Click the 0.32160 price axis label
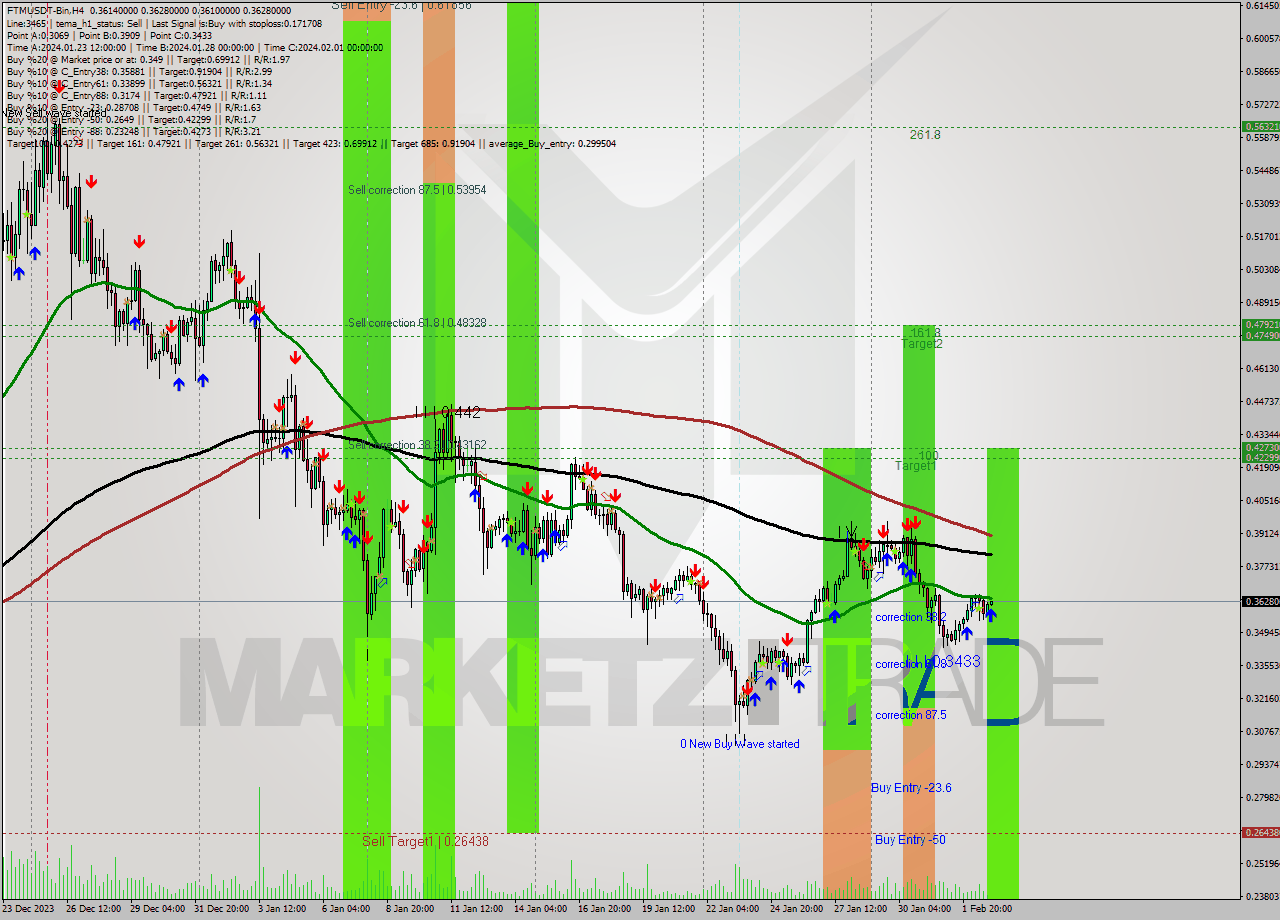This screenshot has height=920, width=1280. point(1262,698)
